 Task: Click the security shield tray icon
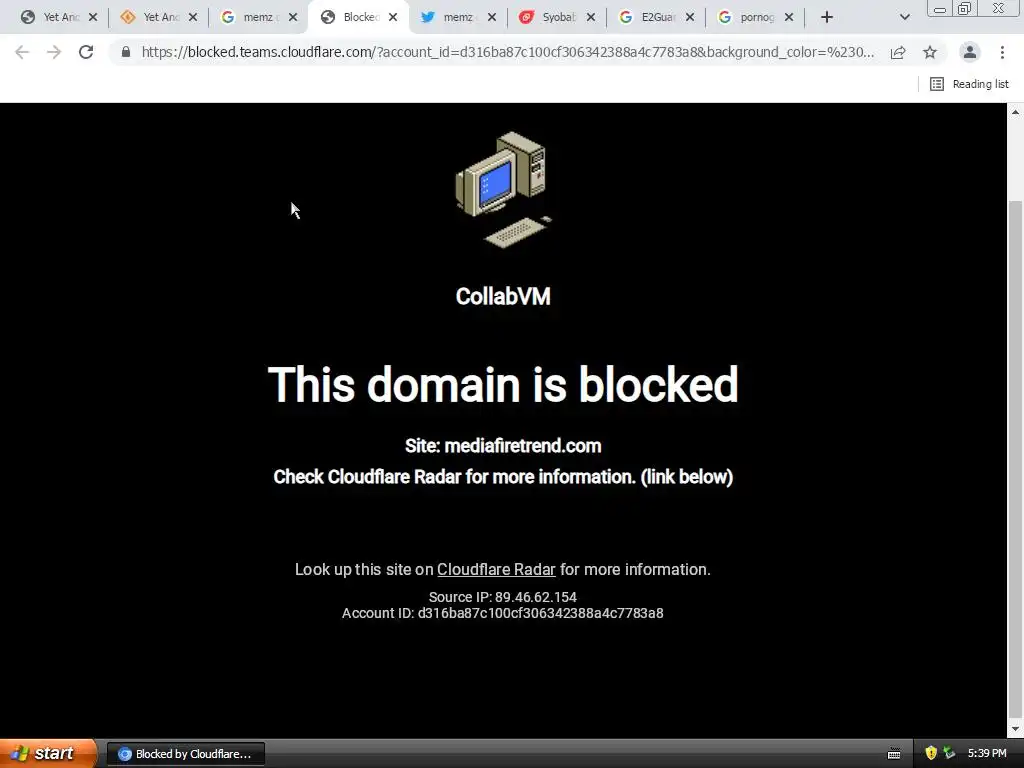tap(931, 753)
